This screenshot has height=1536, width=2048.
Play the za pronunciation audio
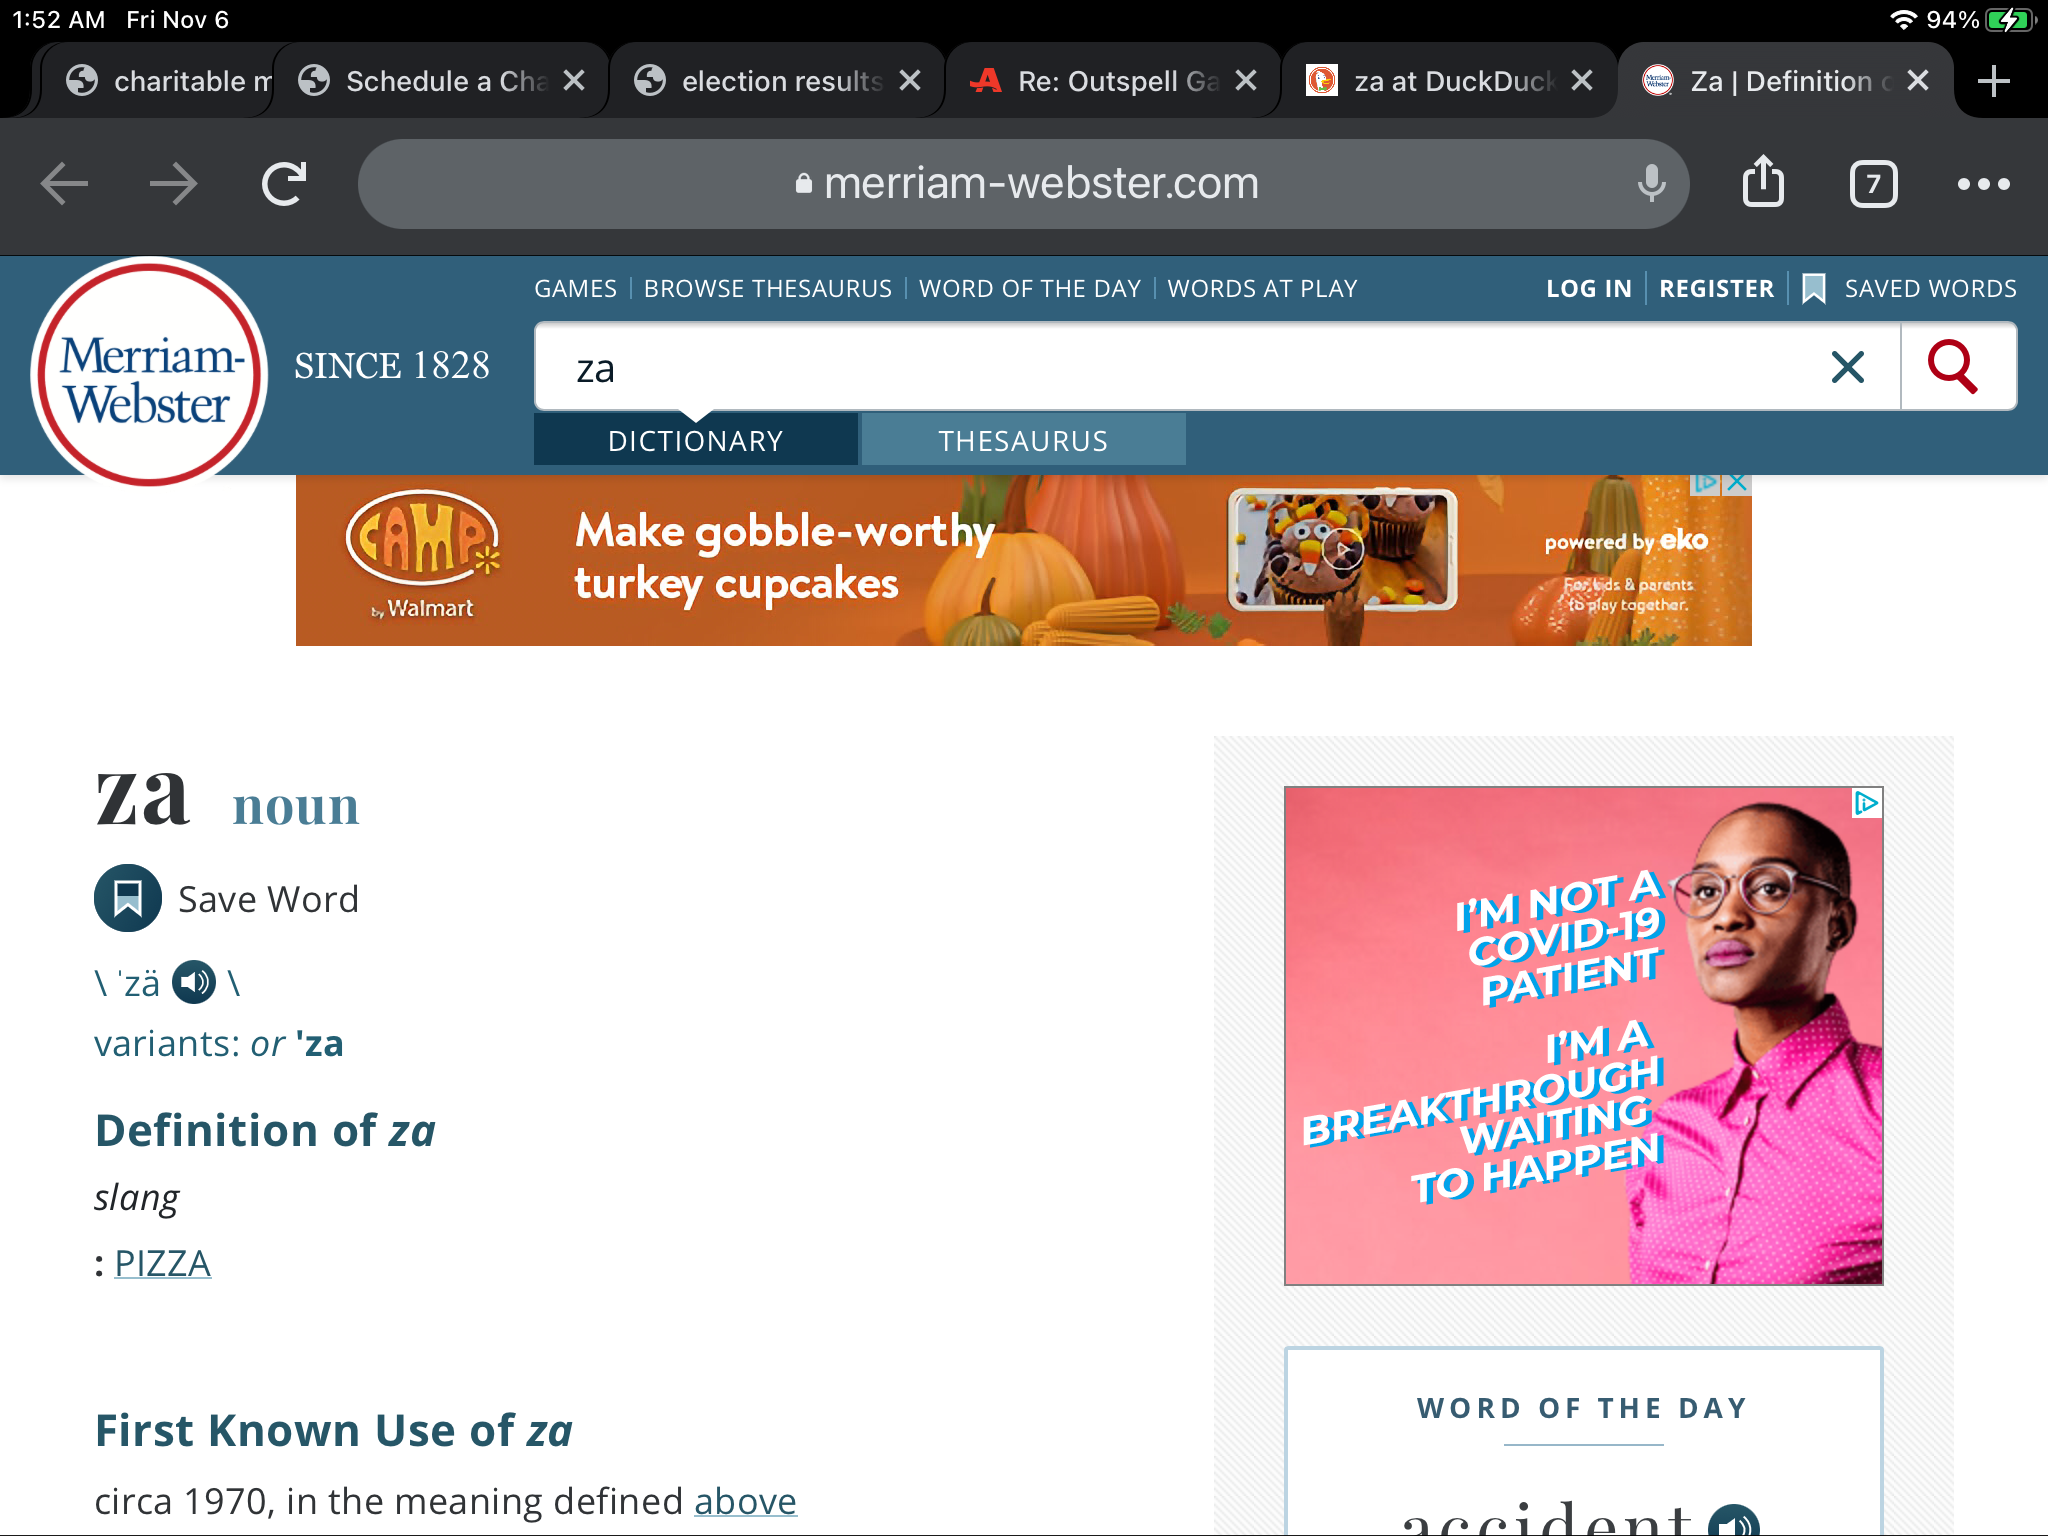(x=194, y=982)
